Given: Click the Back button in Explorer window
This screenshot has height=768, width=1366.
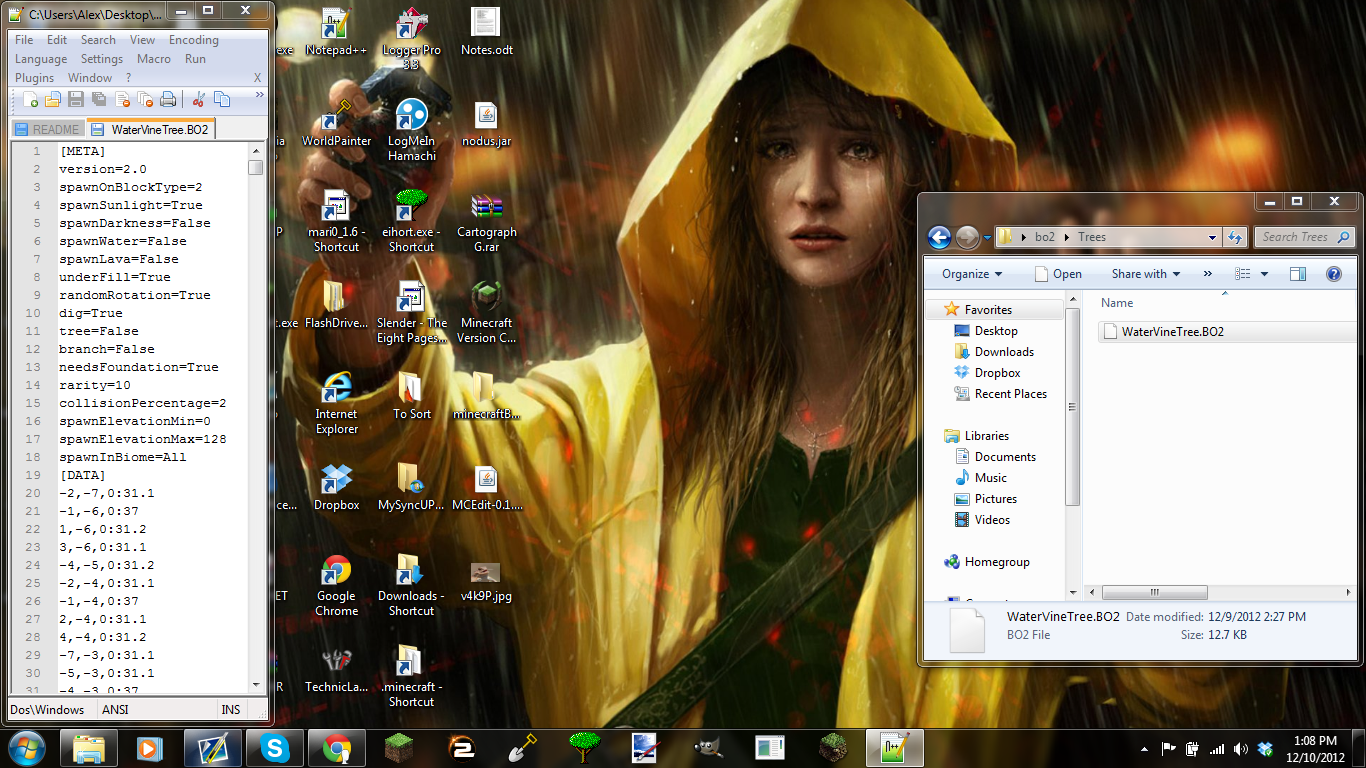Looking at the screenshot, I should click(939, 237).
